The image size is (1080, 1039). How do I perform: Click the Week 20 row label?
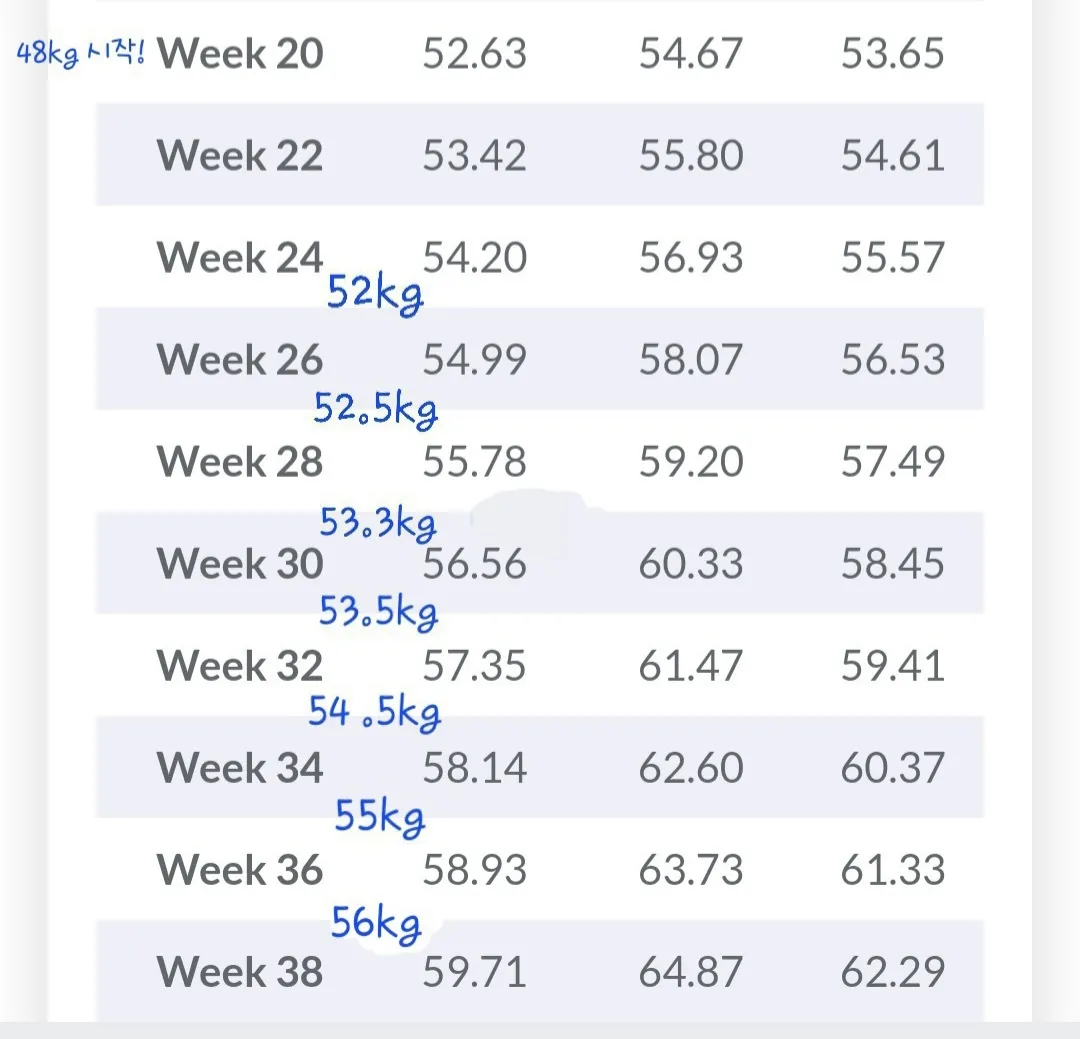click(x=240, y=53)
